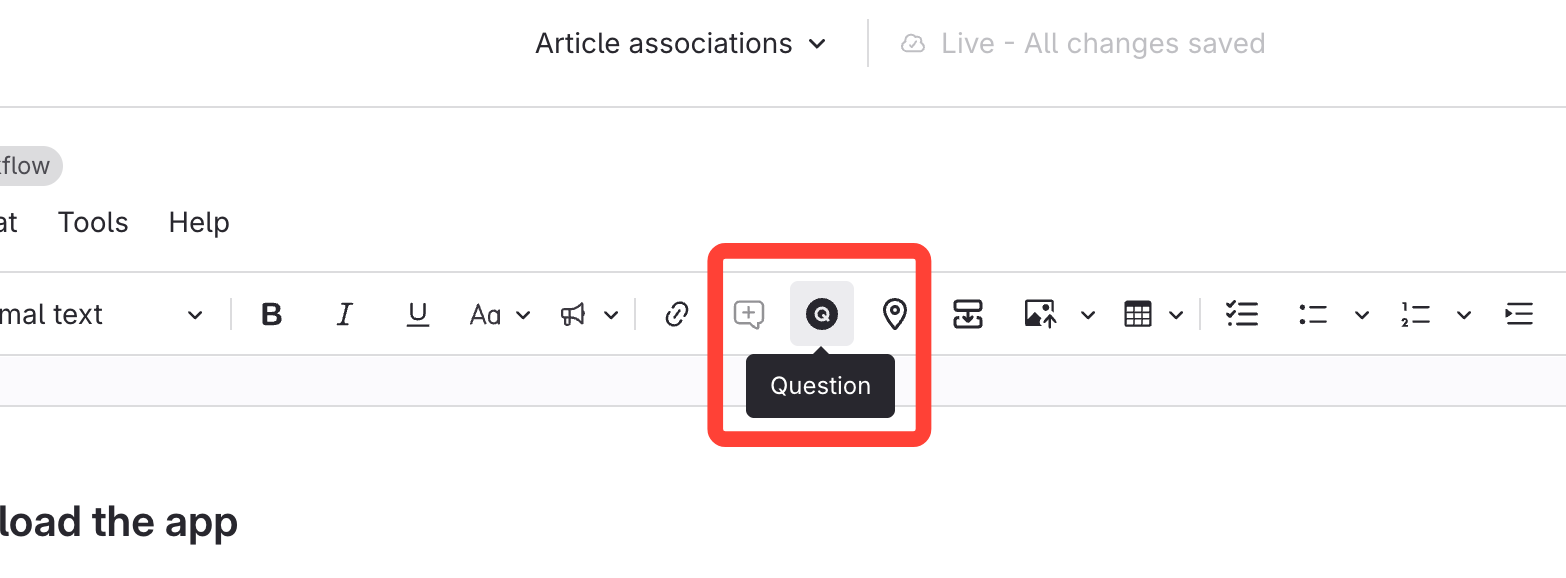This screenshot has height=578, width=1566.
Task: Click the insert section icon beside the pin
Action: pyautogui.click(x=967, y=315)
